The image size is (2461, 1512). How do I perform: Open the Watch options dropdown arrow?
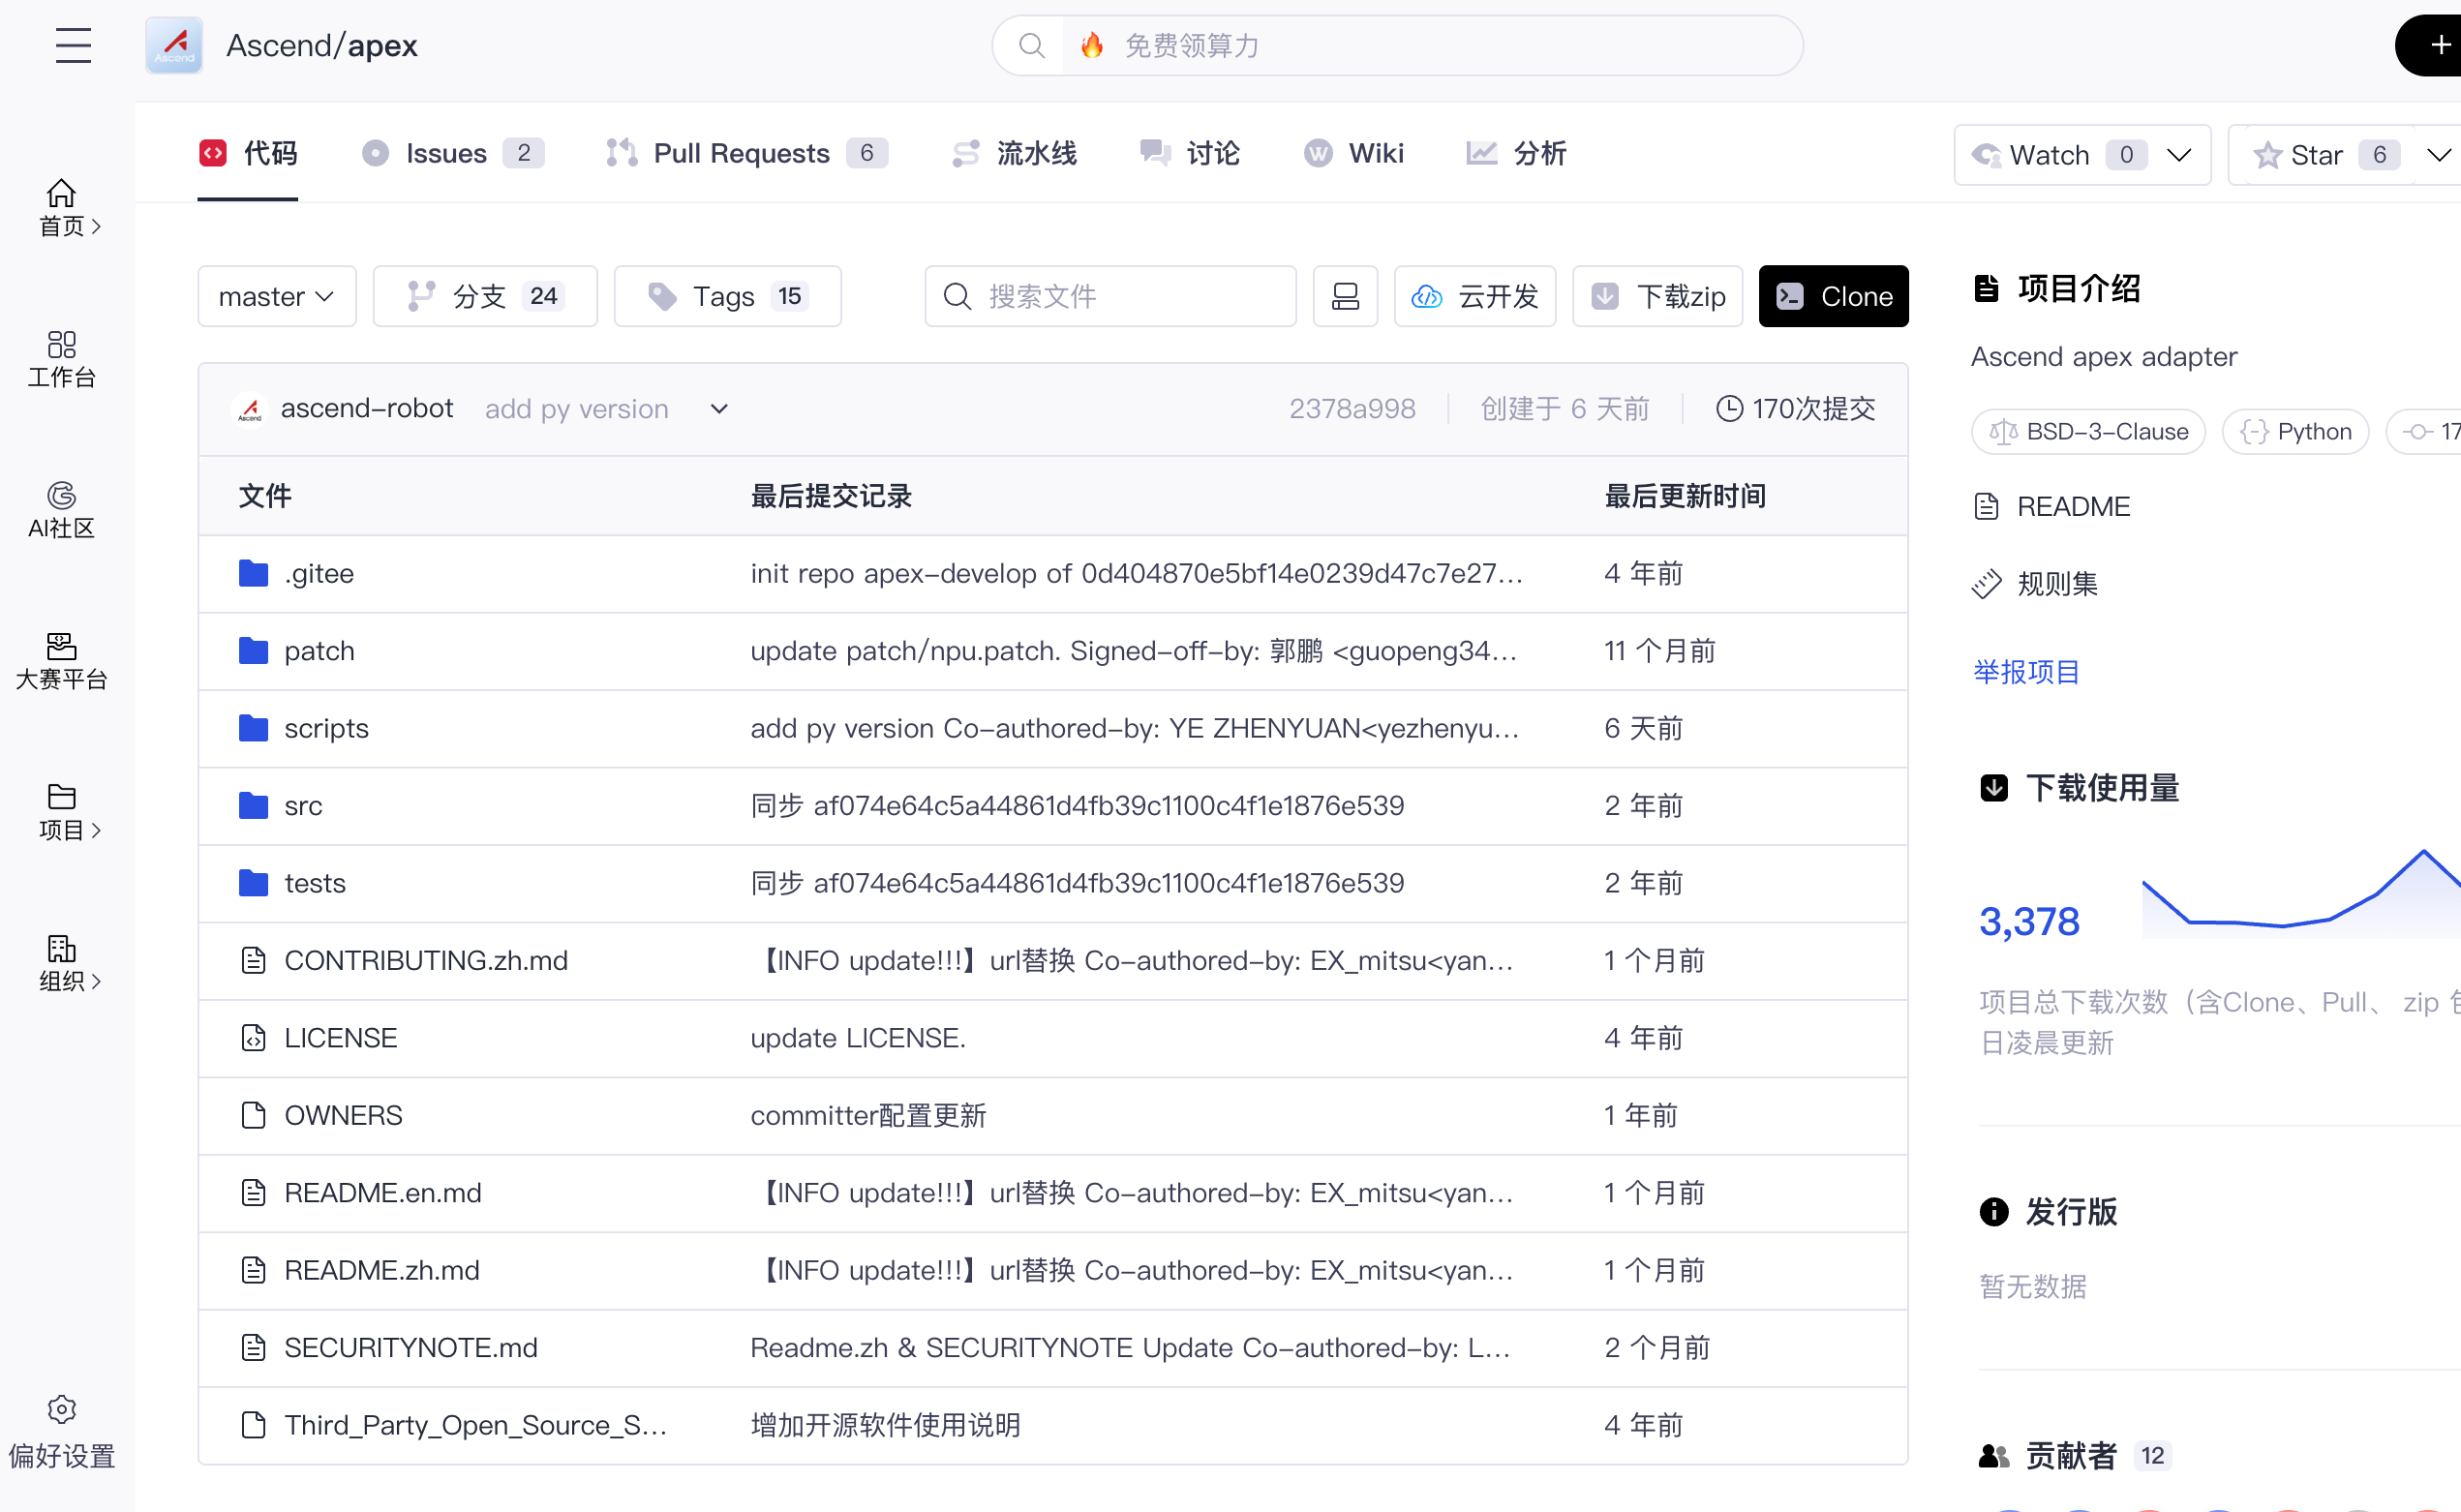coord(2179,155)
